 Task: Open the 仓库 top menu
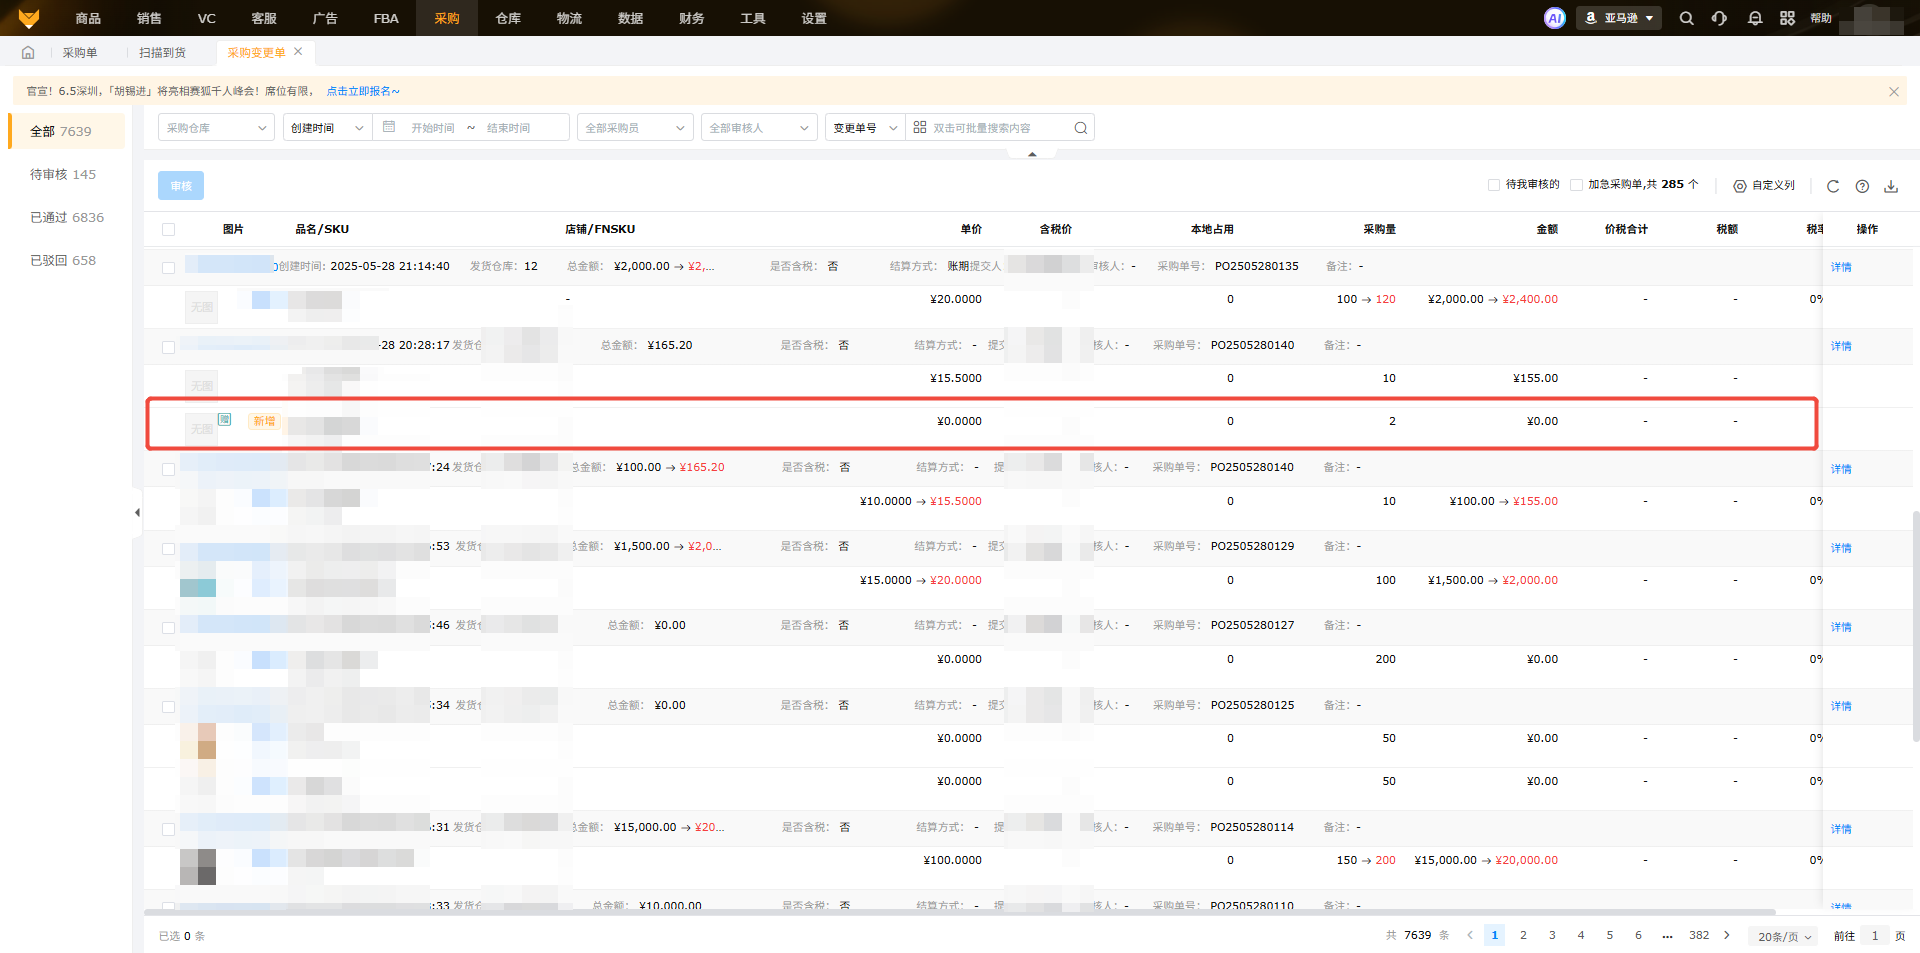[508, 18]
